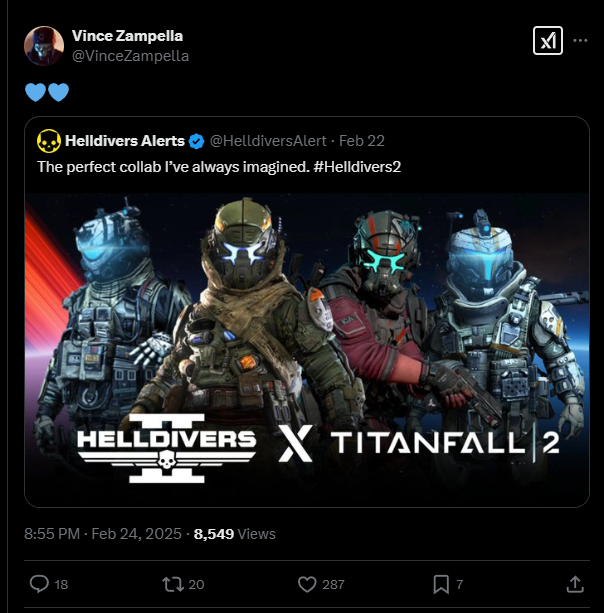
Task: Click the Grok icon at top right
Action: [546, 41]
